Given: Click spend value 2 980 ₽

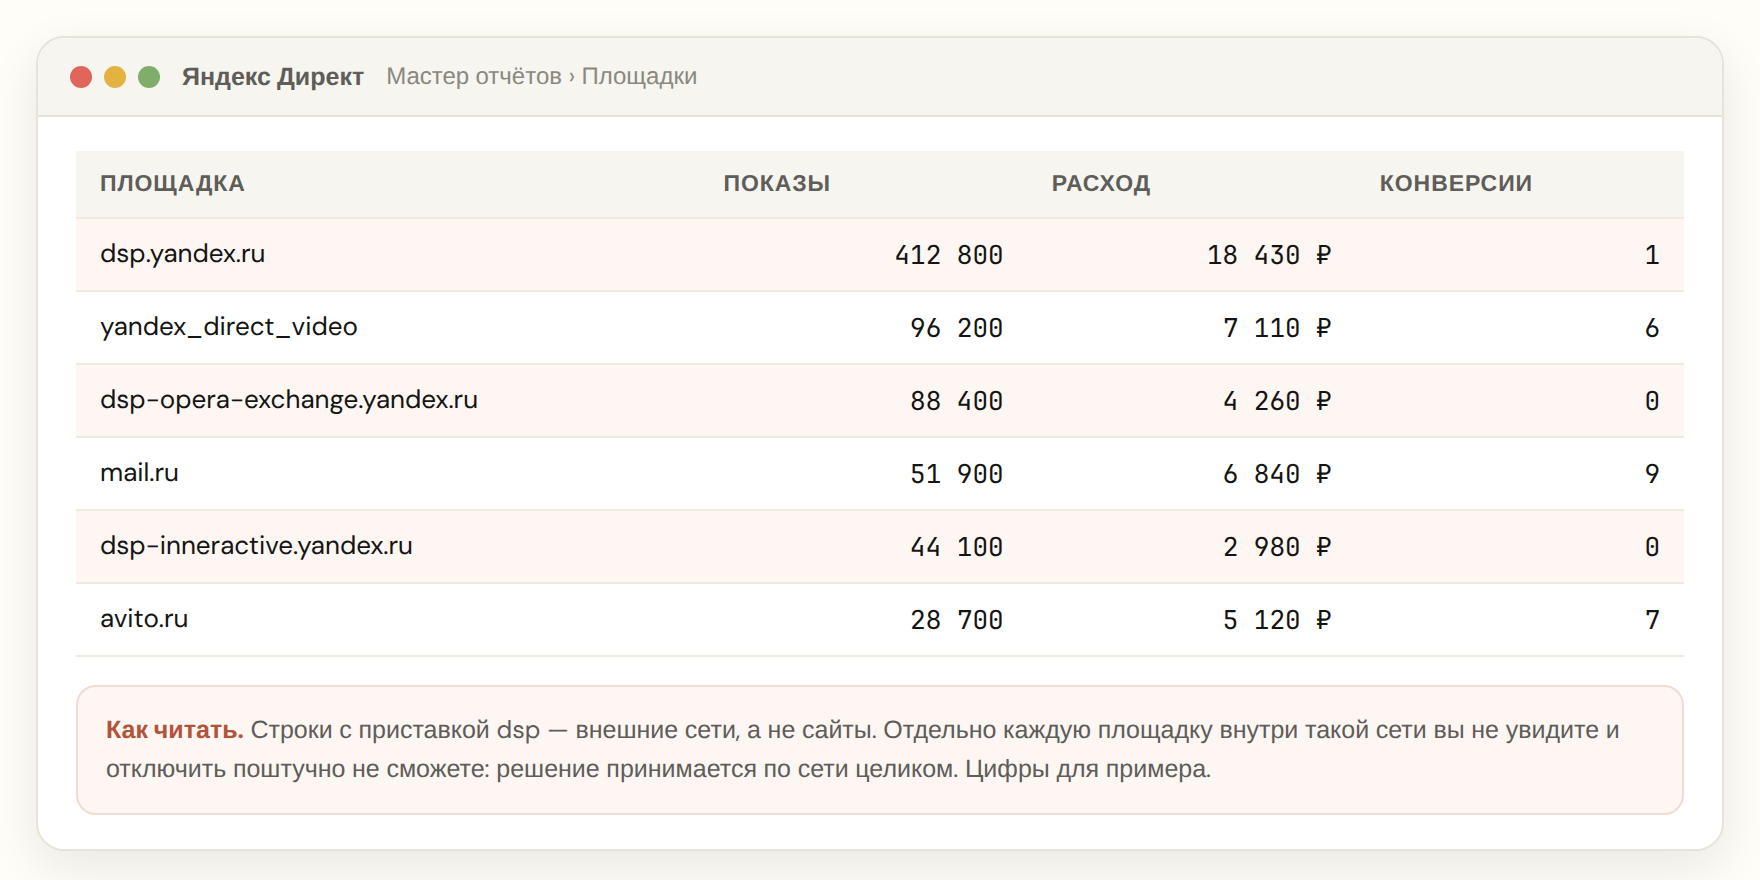Looking at the screenshot, I should (x=1277, y=547).
